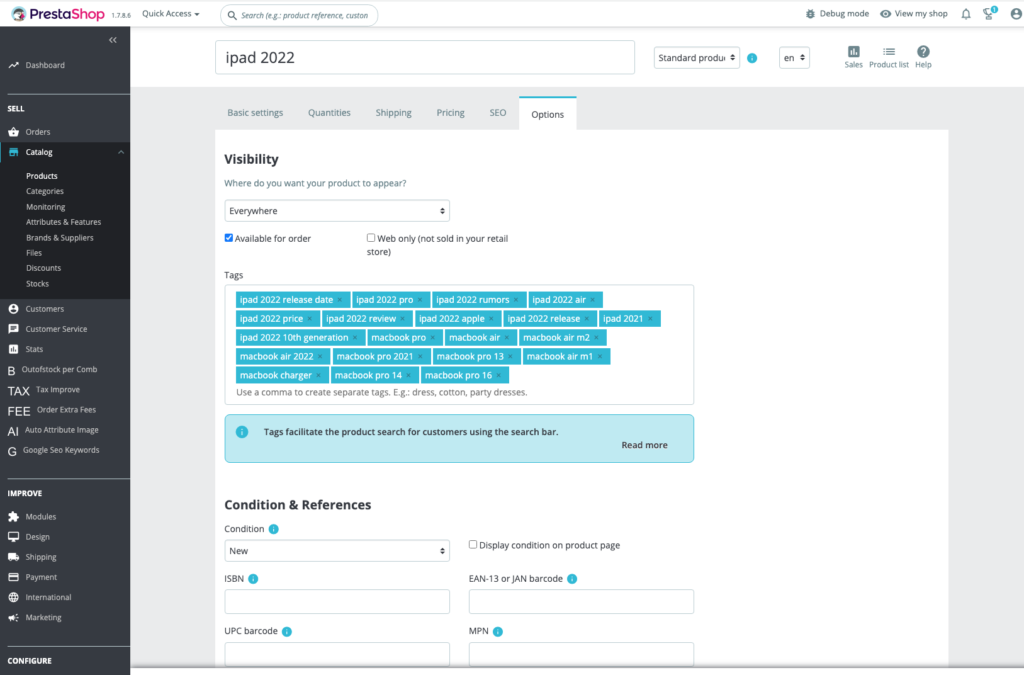This screenshot has width=1024, height=675.
Task: Click the Customers person icon
Action: coord(13,309)
